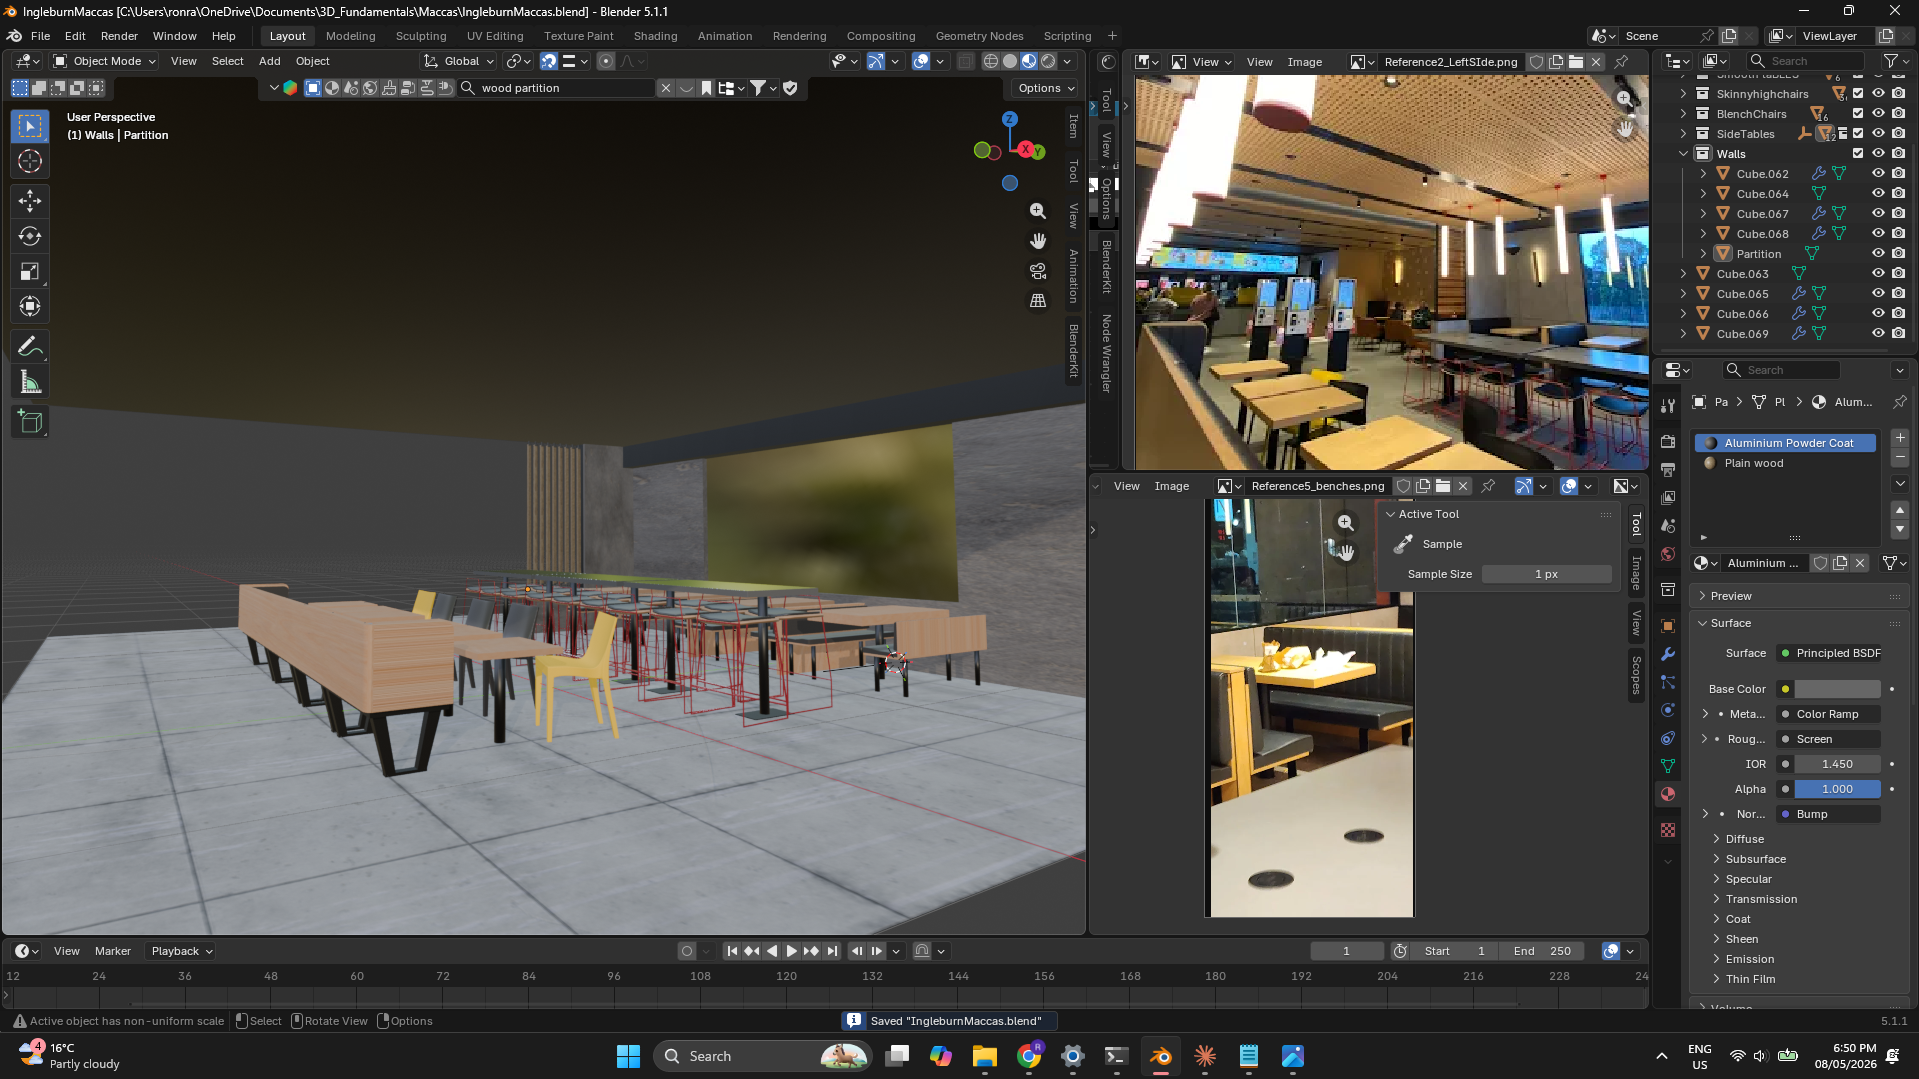Screen dimensions: 1919x1079
Task: Select the Annotate tool
Action: point(30,346)
